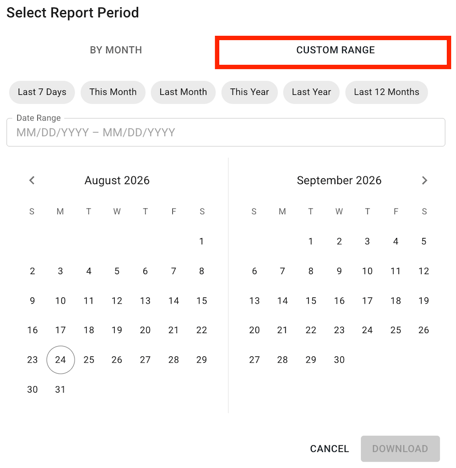
Task: Pick the Last Month preset chip
Action: (183, 92)
